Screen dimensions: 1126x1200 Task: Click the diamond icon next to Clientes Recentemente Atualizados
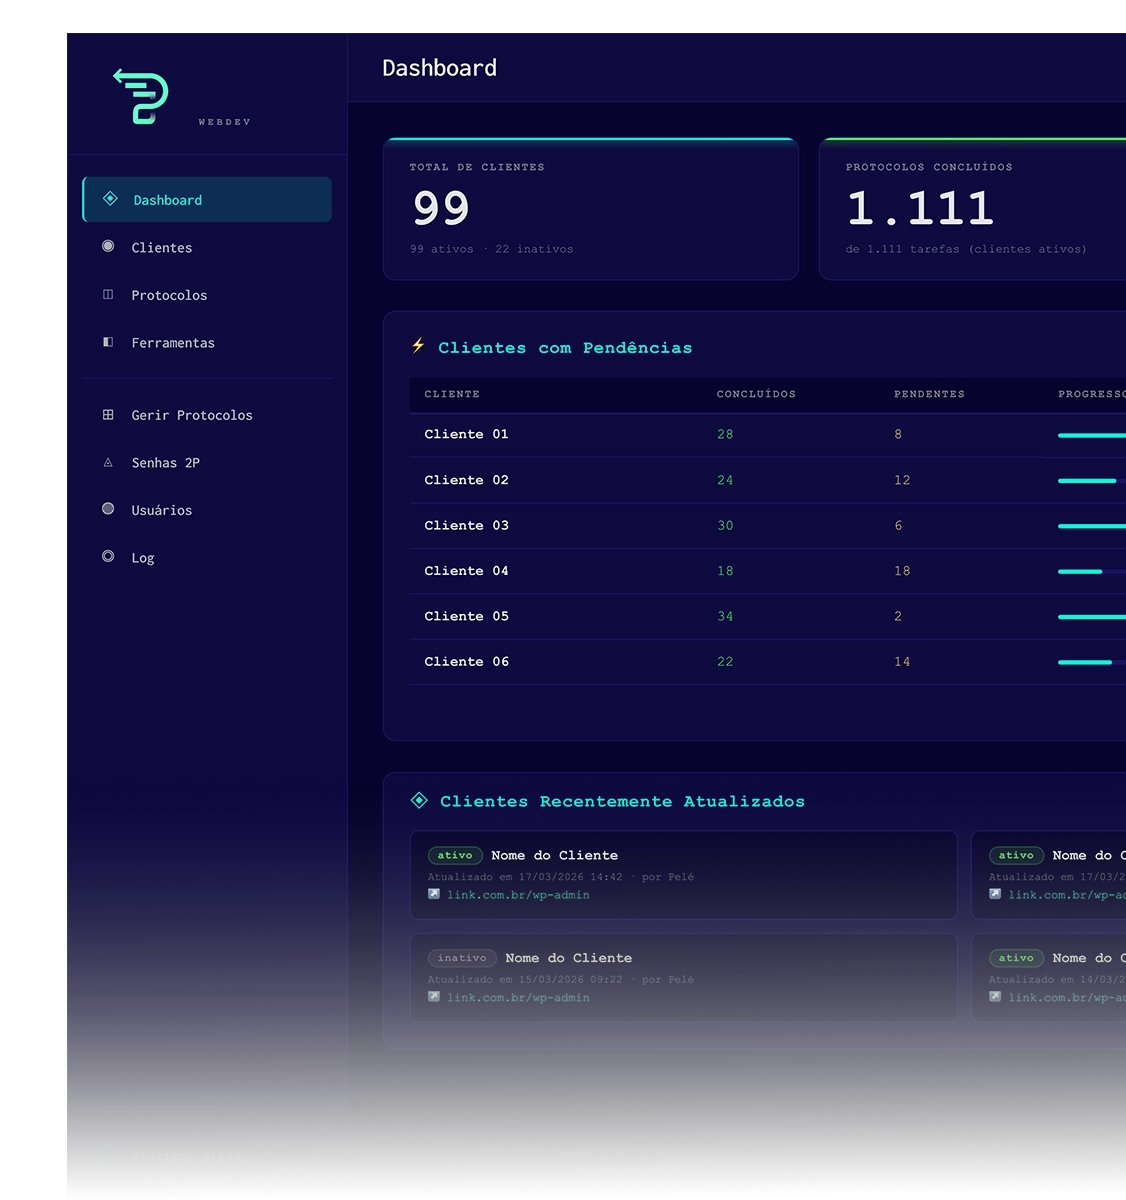tap(419, 799)
